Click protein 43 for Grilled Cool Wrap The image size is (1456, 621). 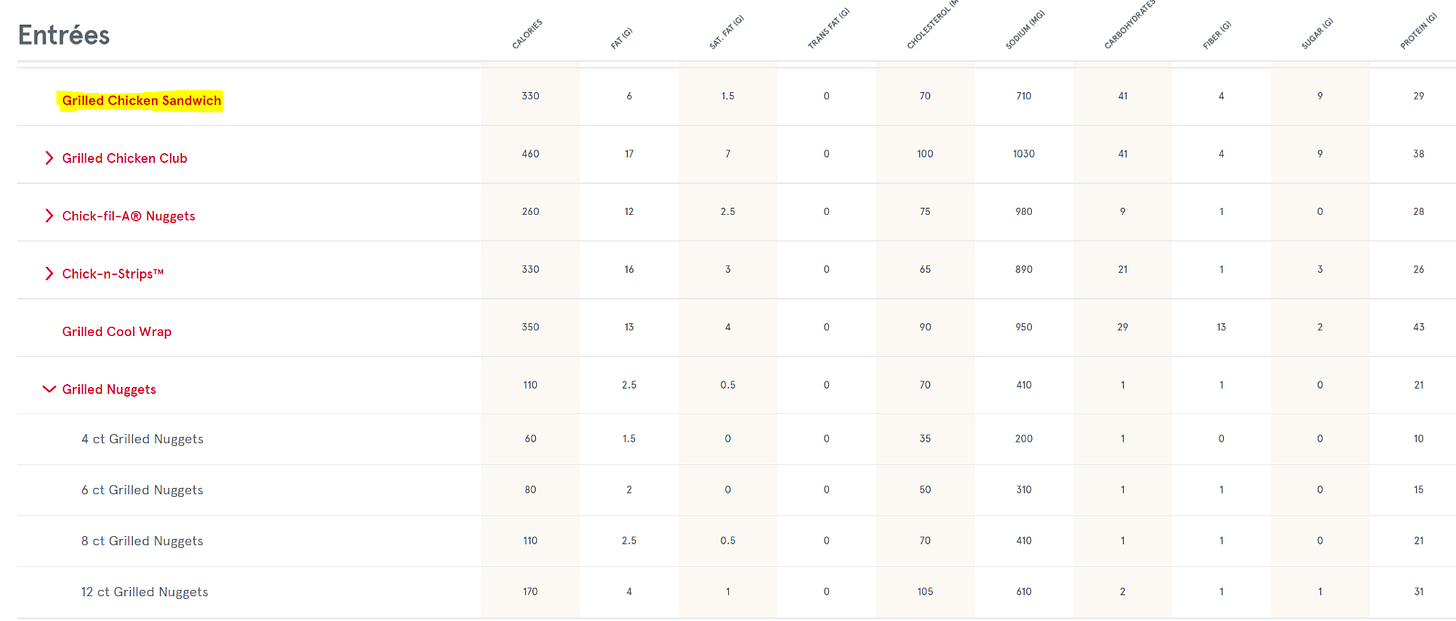point(1418,328)
